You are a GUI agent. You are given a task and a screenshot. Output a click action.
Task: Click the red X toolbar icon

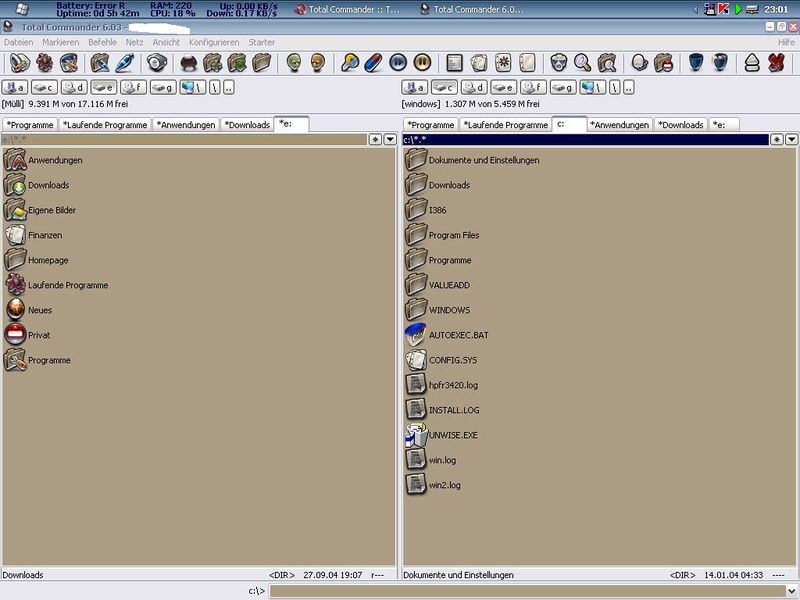pos(776,63)
